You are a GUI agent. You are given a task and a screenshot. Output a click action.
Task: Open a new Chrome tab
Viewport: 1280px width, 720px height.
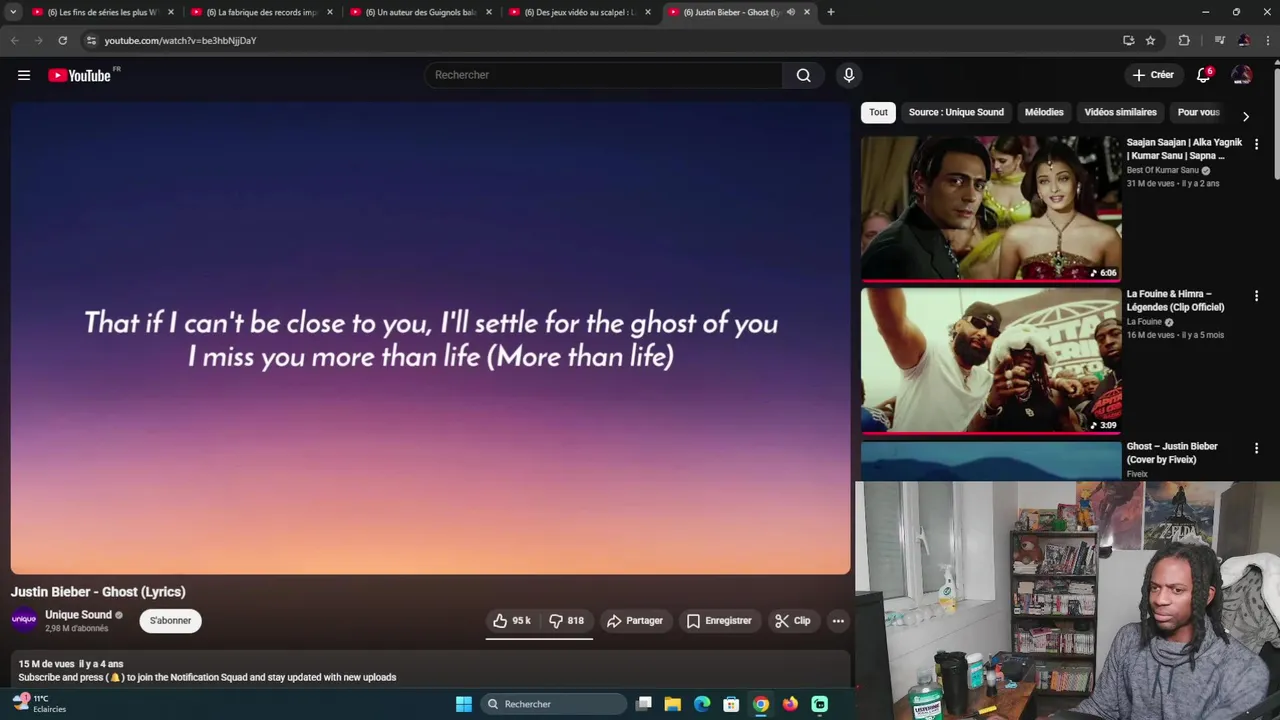click(x=830, y=12)
